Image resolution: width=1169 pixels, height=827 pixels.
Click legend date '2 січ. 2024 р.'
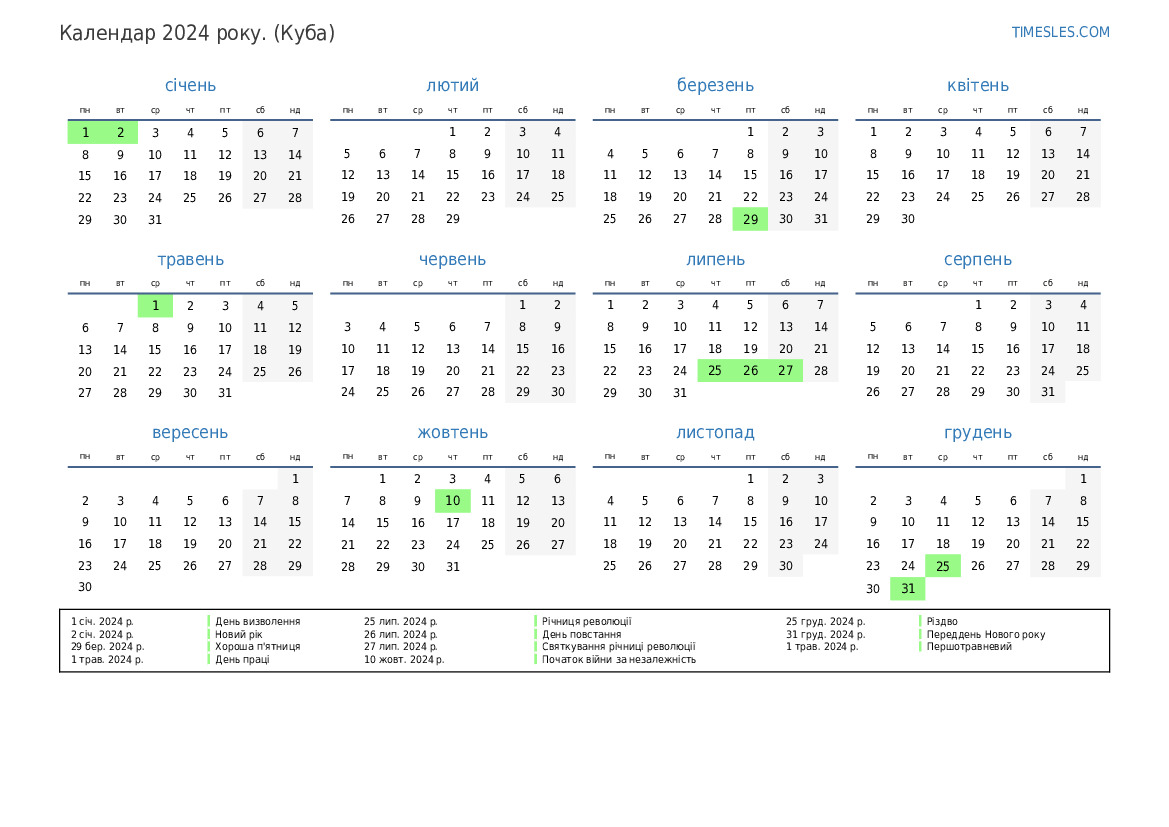click(102, 634)
